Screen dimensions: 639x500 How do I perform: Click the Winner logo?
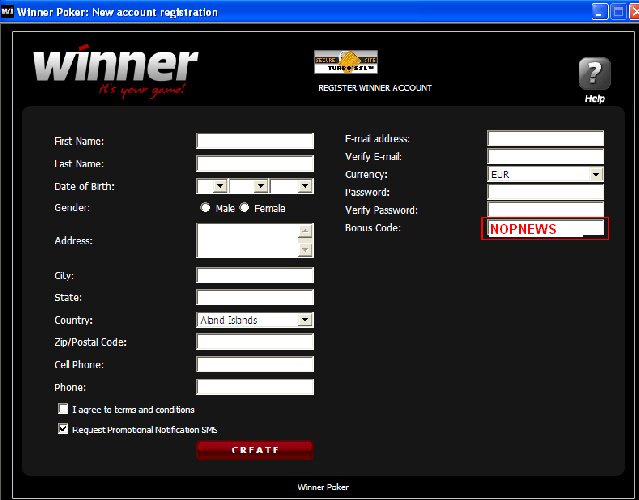116,69
